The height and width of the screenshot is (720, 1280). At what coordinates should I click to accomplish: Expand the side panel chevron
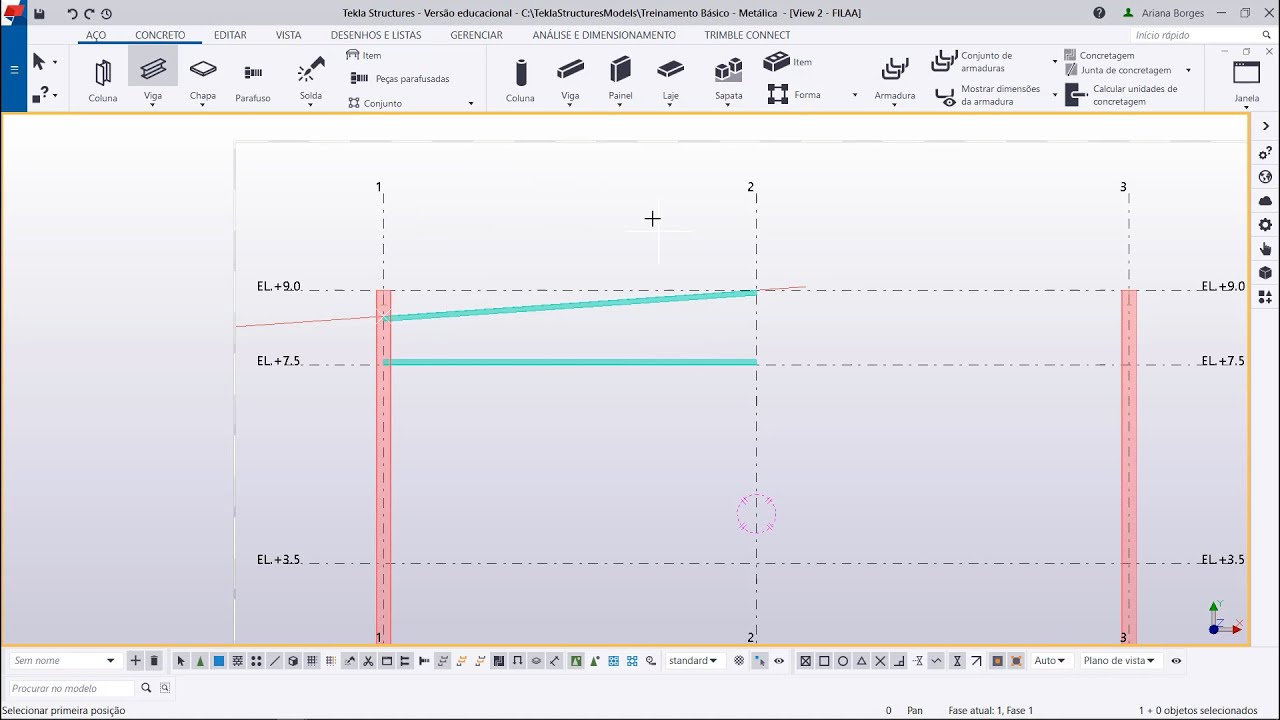point(1265,127)
